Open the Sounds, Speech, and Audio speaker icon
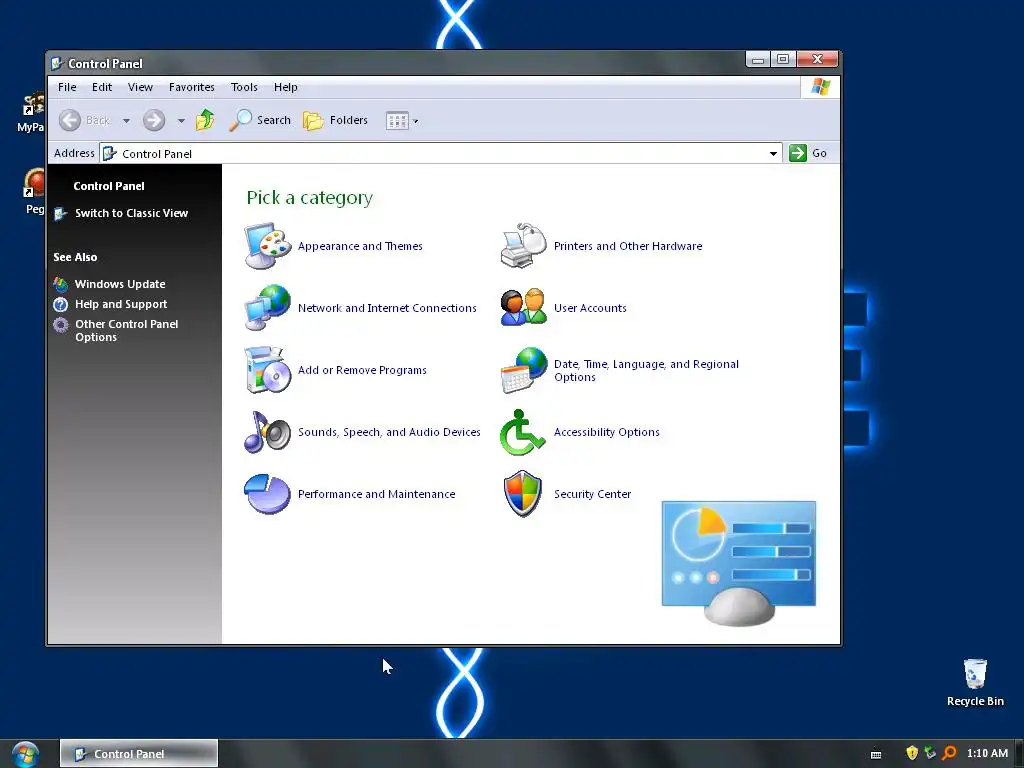Viewport: 1024px width, 768px height. pyautogui.click(x=267, y=432)
